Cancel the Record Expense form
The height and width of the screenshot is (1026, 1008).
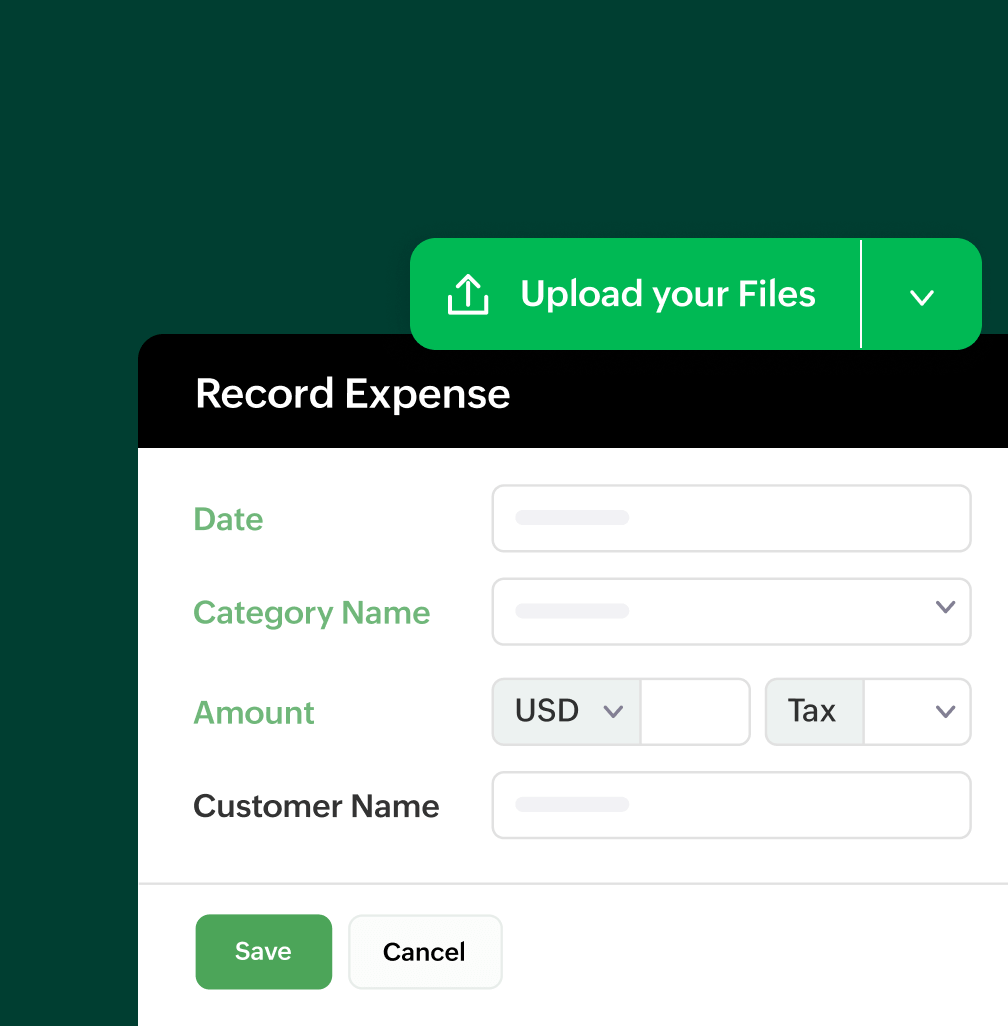(424, 951)
